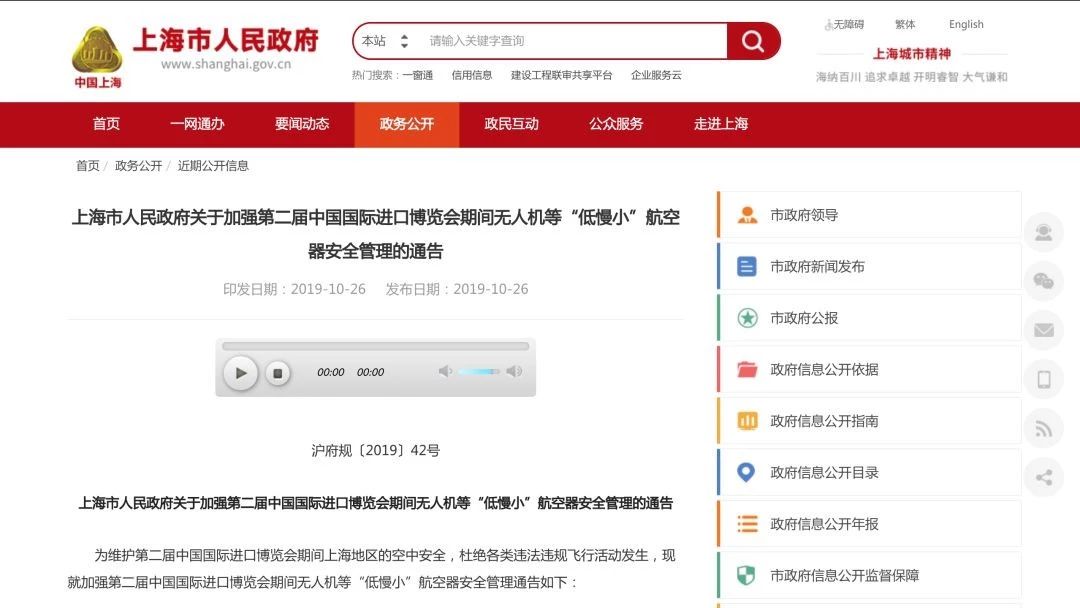Open 政府信息公开指南 sidebar entry
This screenshot has height=608, width=1080.
click(869, 421)
